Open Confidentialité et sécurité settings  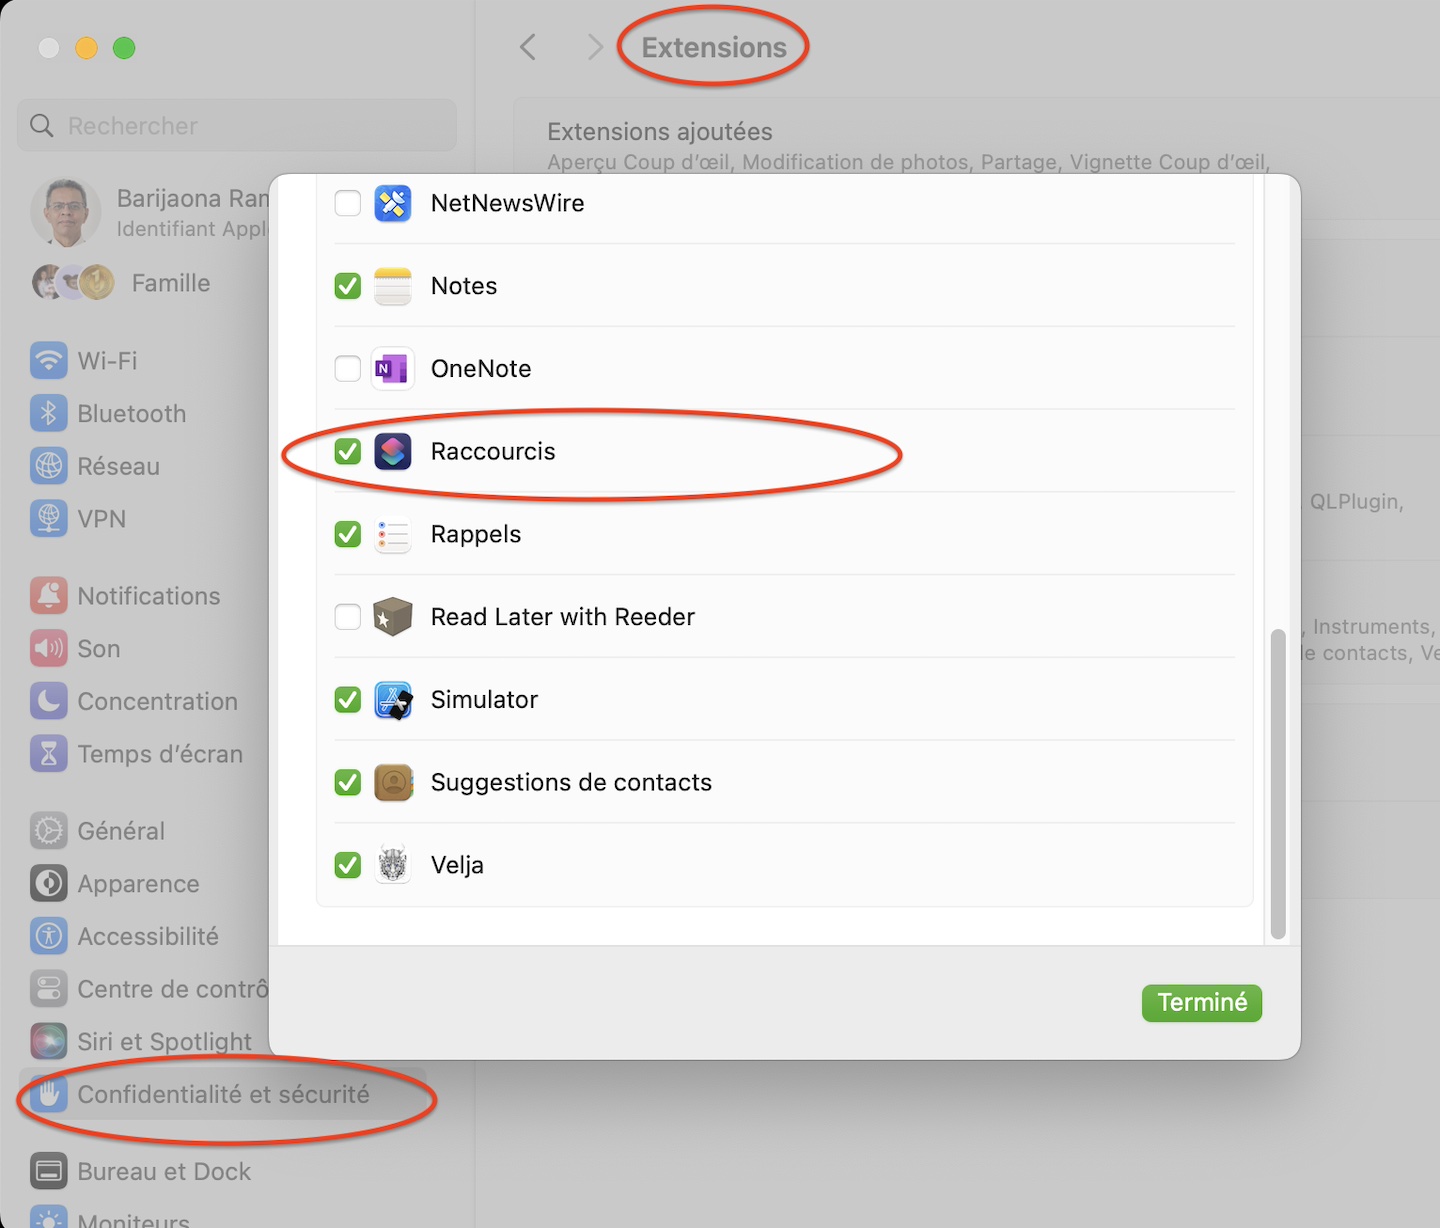click(x=223, y=1095)
